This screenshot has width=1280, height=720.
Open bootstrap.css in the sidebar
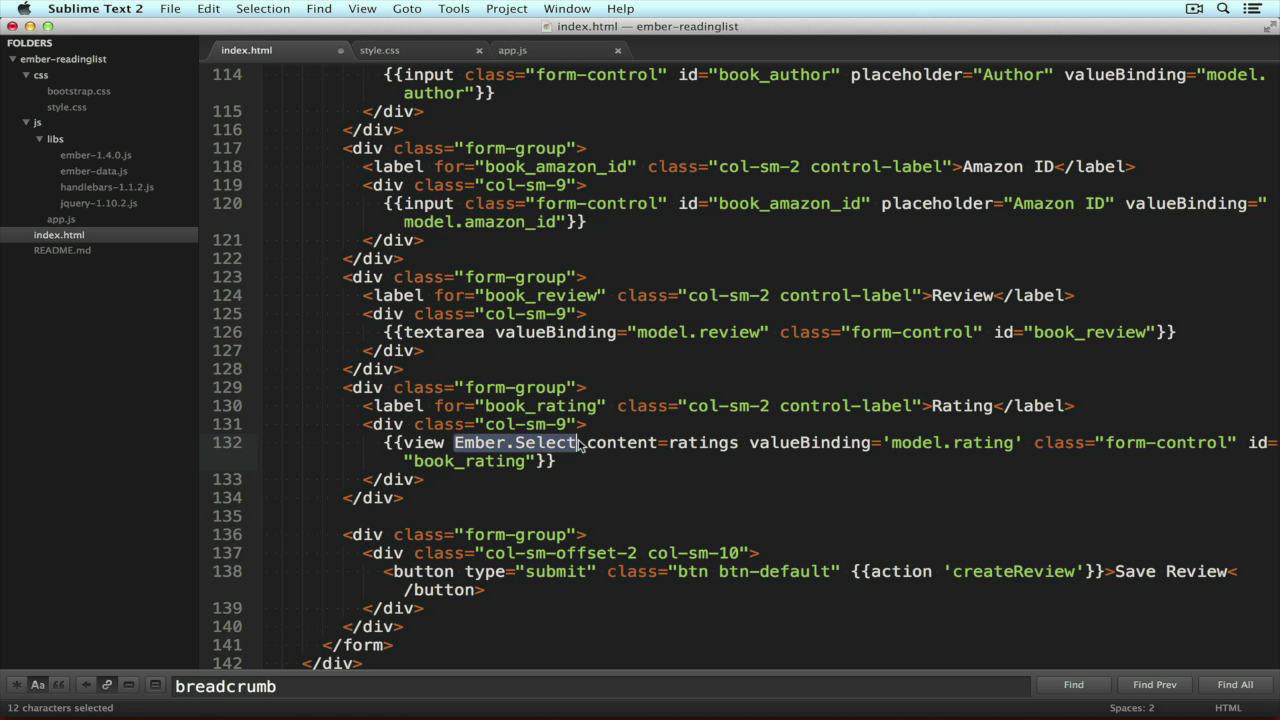point(79,91)
